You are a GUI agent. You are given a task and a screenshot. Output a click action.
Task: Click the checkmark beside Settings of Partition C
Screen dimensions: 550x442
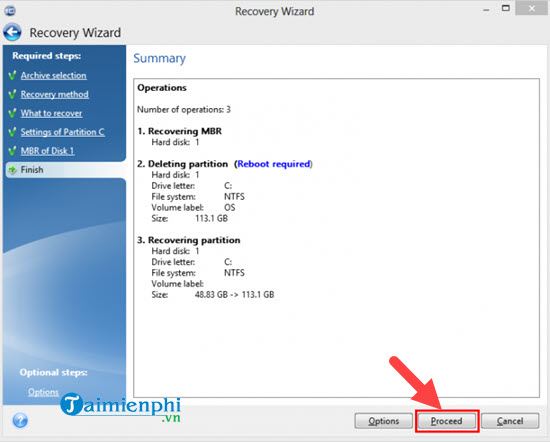tap(12, 132)
